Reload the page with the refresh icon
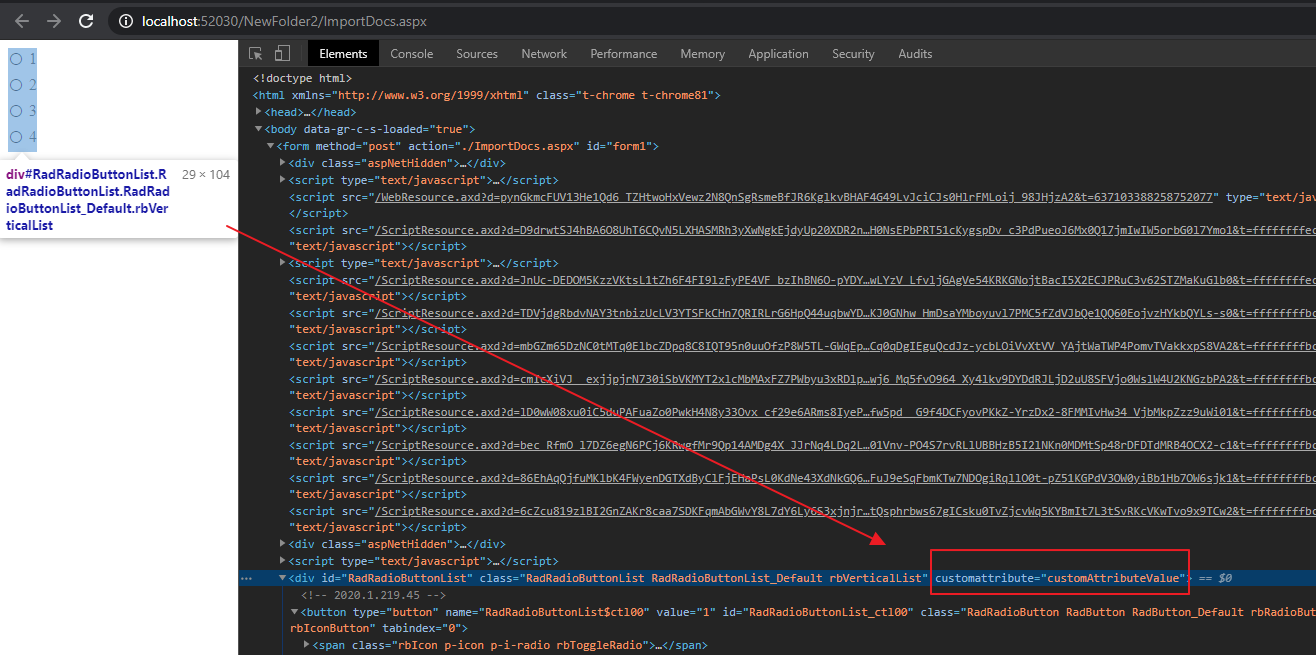Viewport: 1316px width, 655px height. [x=86, y=20]
